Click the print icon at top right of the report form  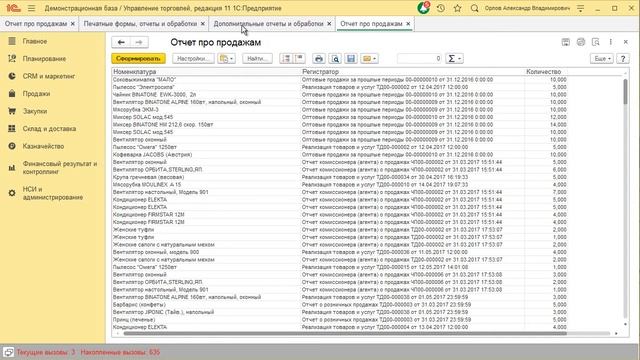click(x=581, y=42)
